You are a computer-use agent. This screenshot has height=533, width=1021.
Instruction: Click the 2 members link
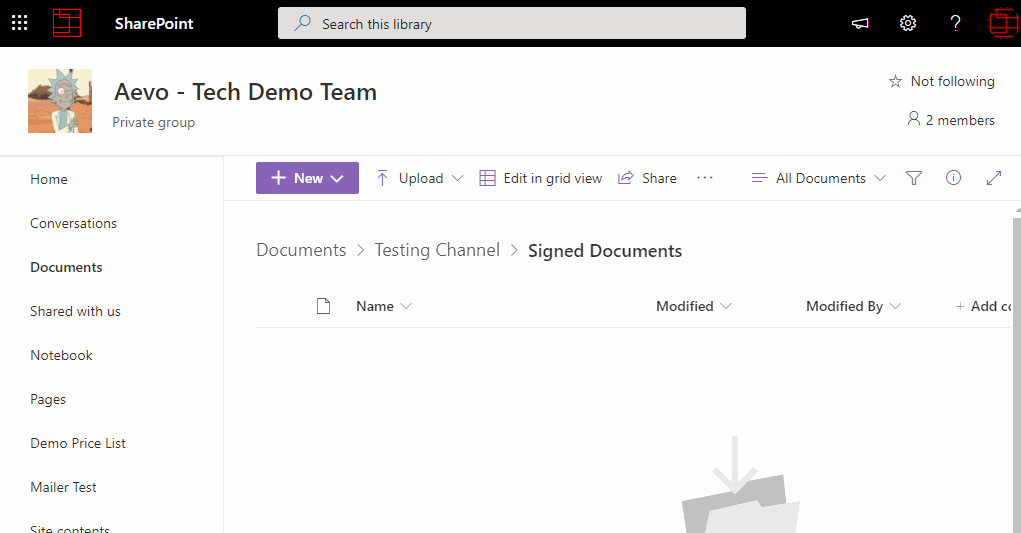coord(960,120)
